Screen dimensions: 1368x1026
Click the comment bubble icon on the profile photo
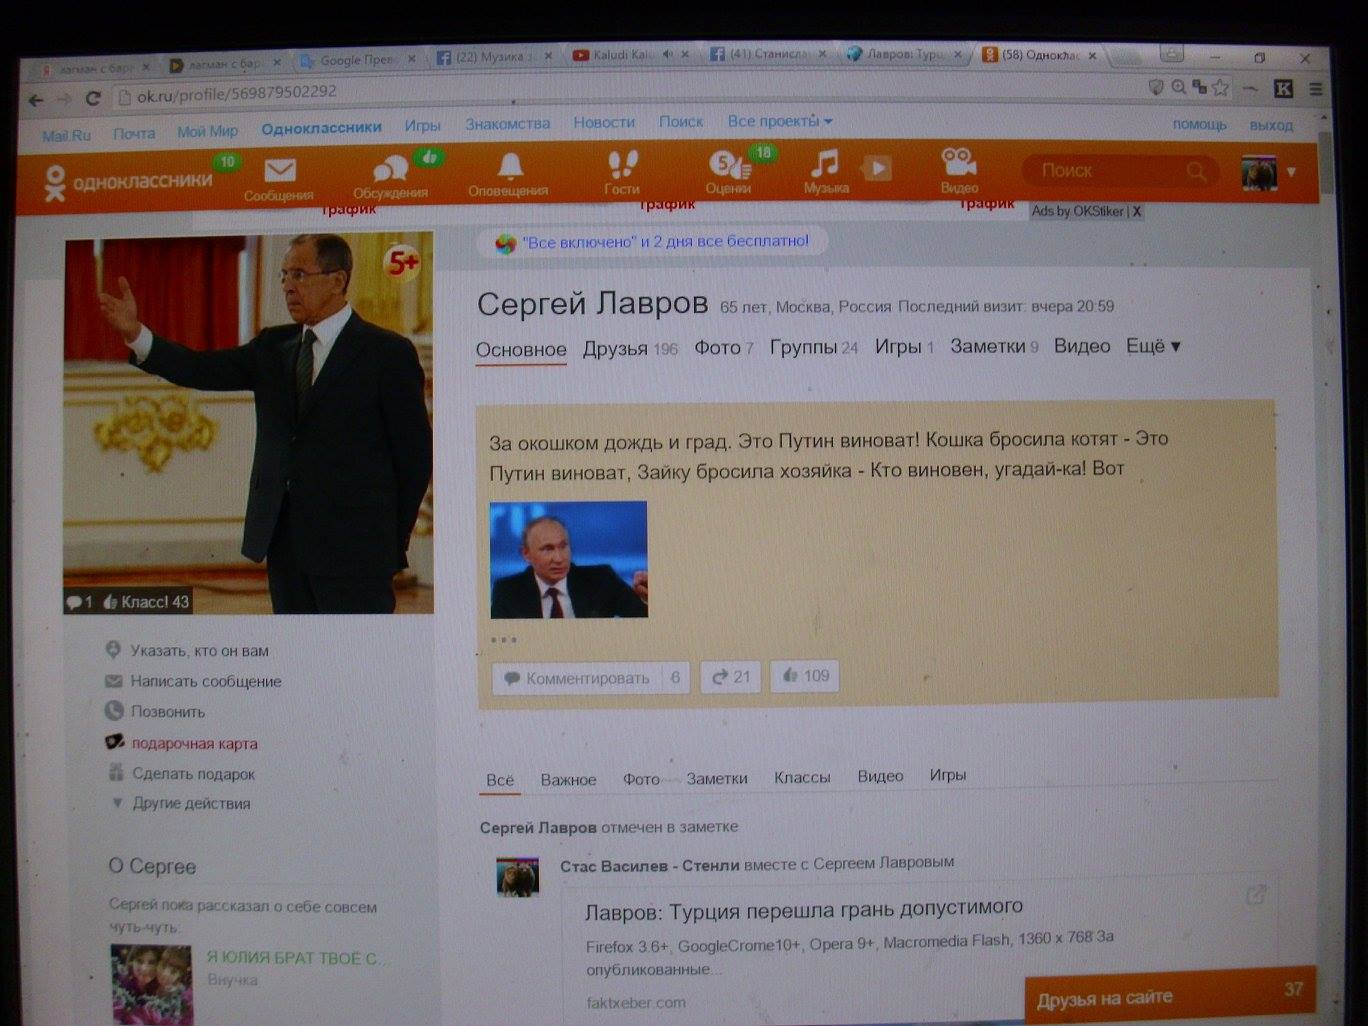click(75, 602)
